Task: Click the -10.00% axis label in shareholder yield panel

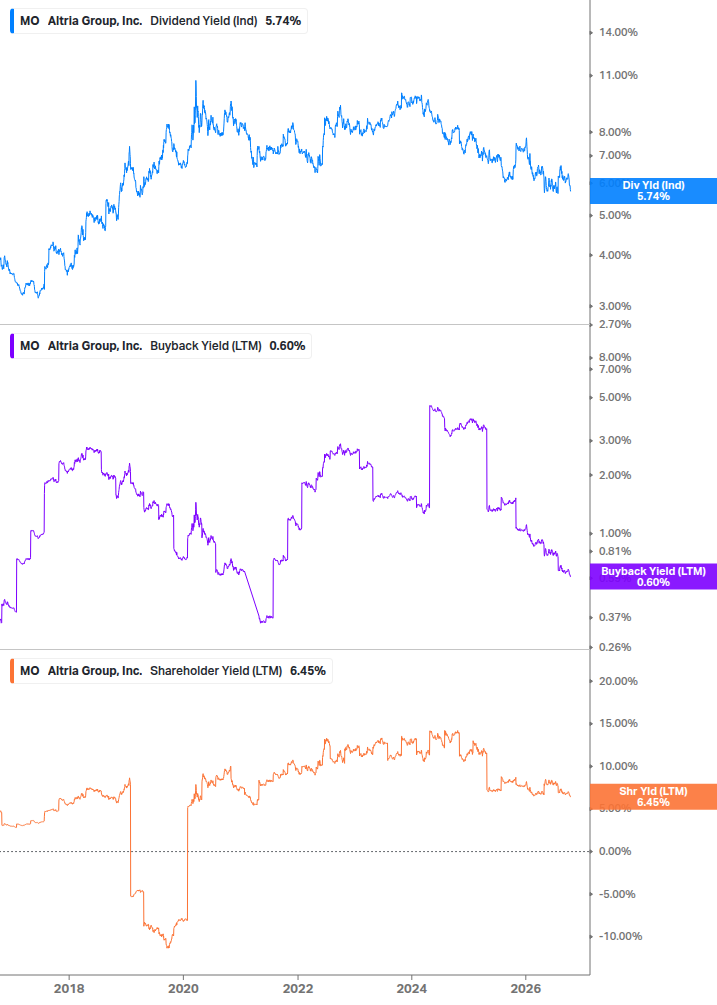Action: (x=620, y=936)
